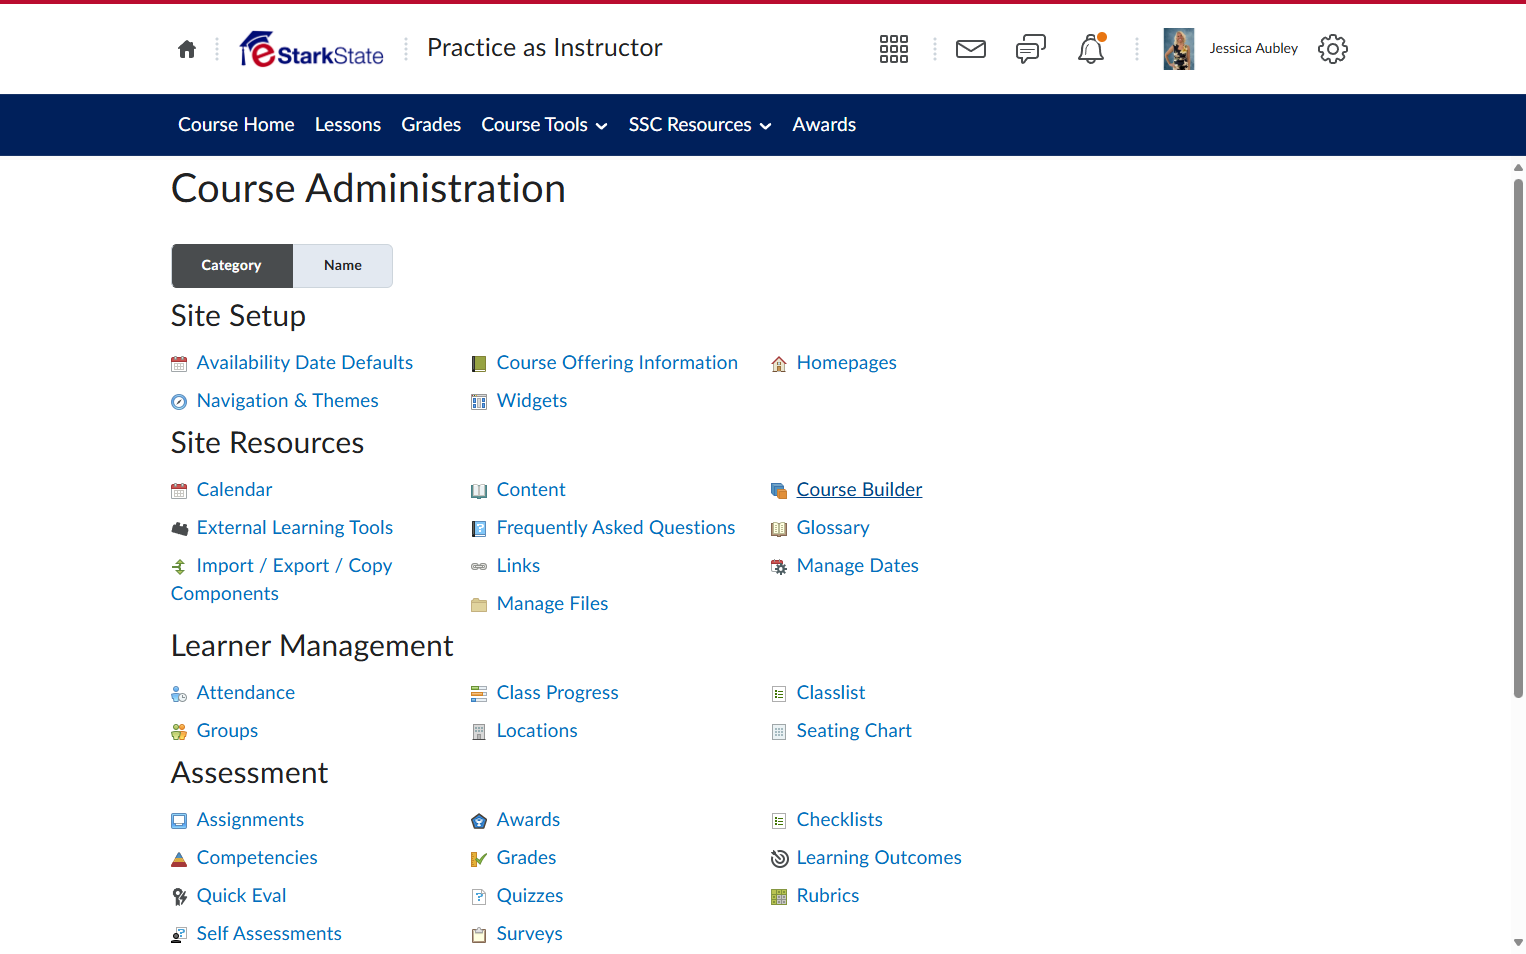
Task: Switch to Name view
Action: [343, 266]
